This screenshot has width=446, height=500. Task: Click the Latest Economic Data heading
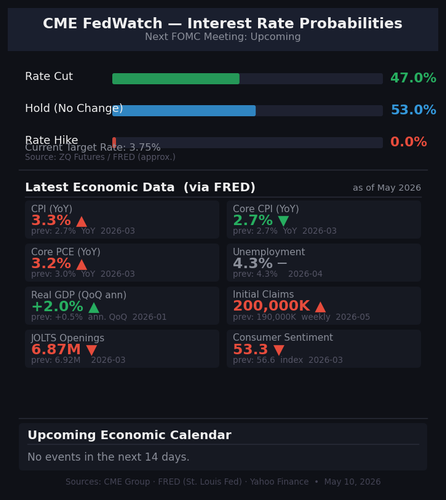140,187
